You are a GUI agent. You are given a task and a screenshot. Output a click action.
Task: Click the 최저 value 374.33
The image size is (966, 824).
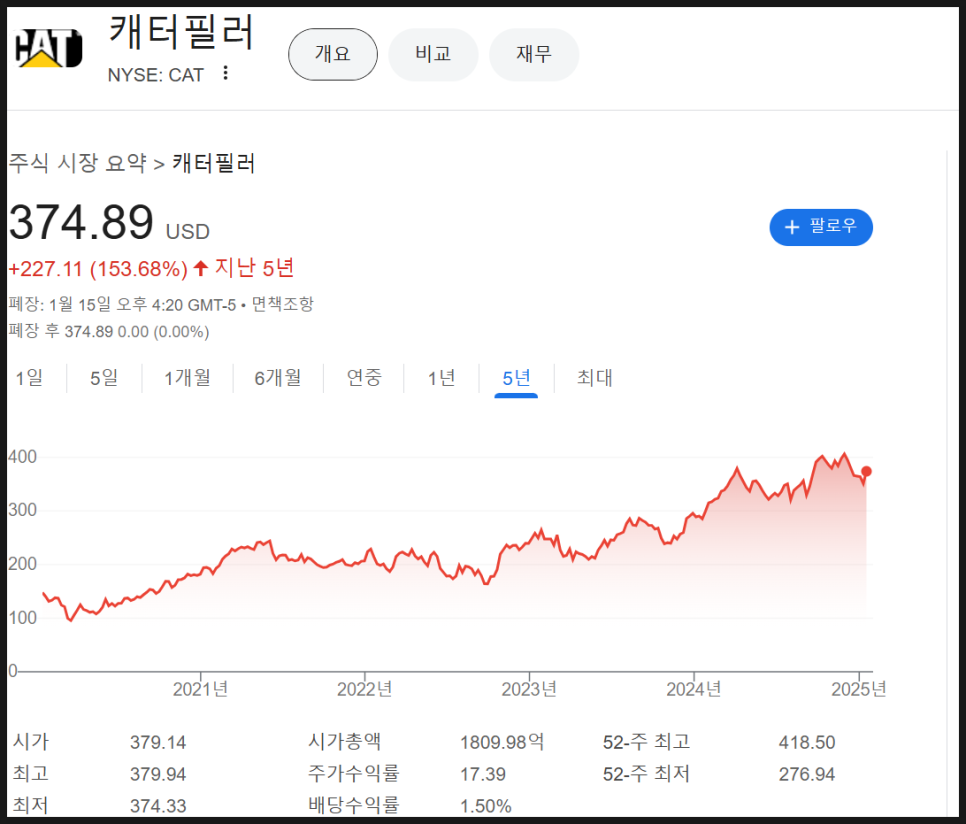pos(158,806)
